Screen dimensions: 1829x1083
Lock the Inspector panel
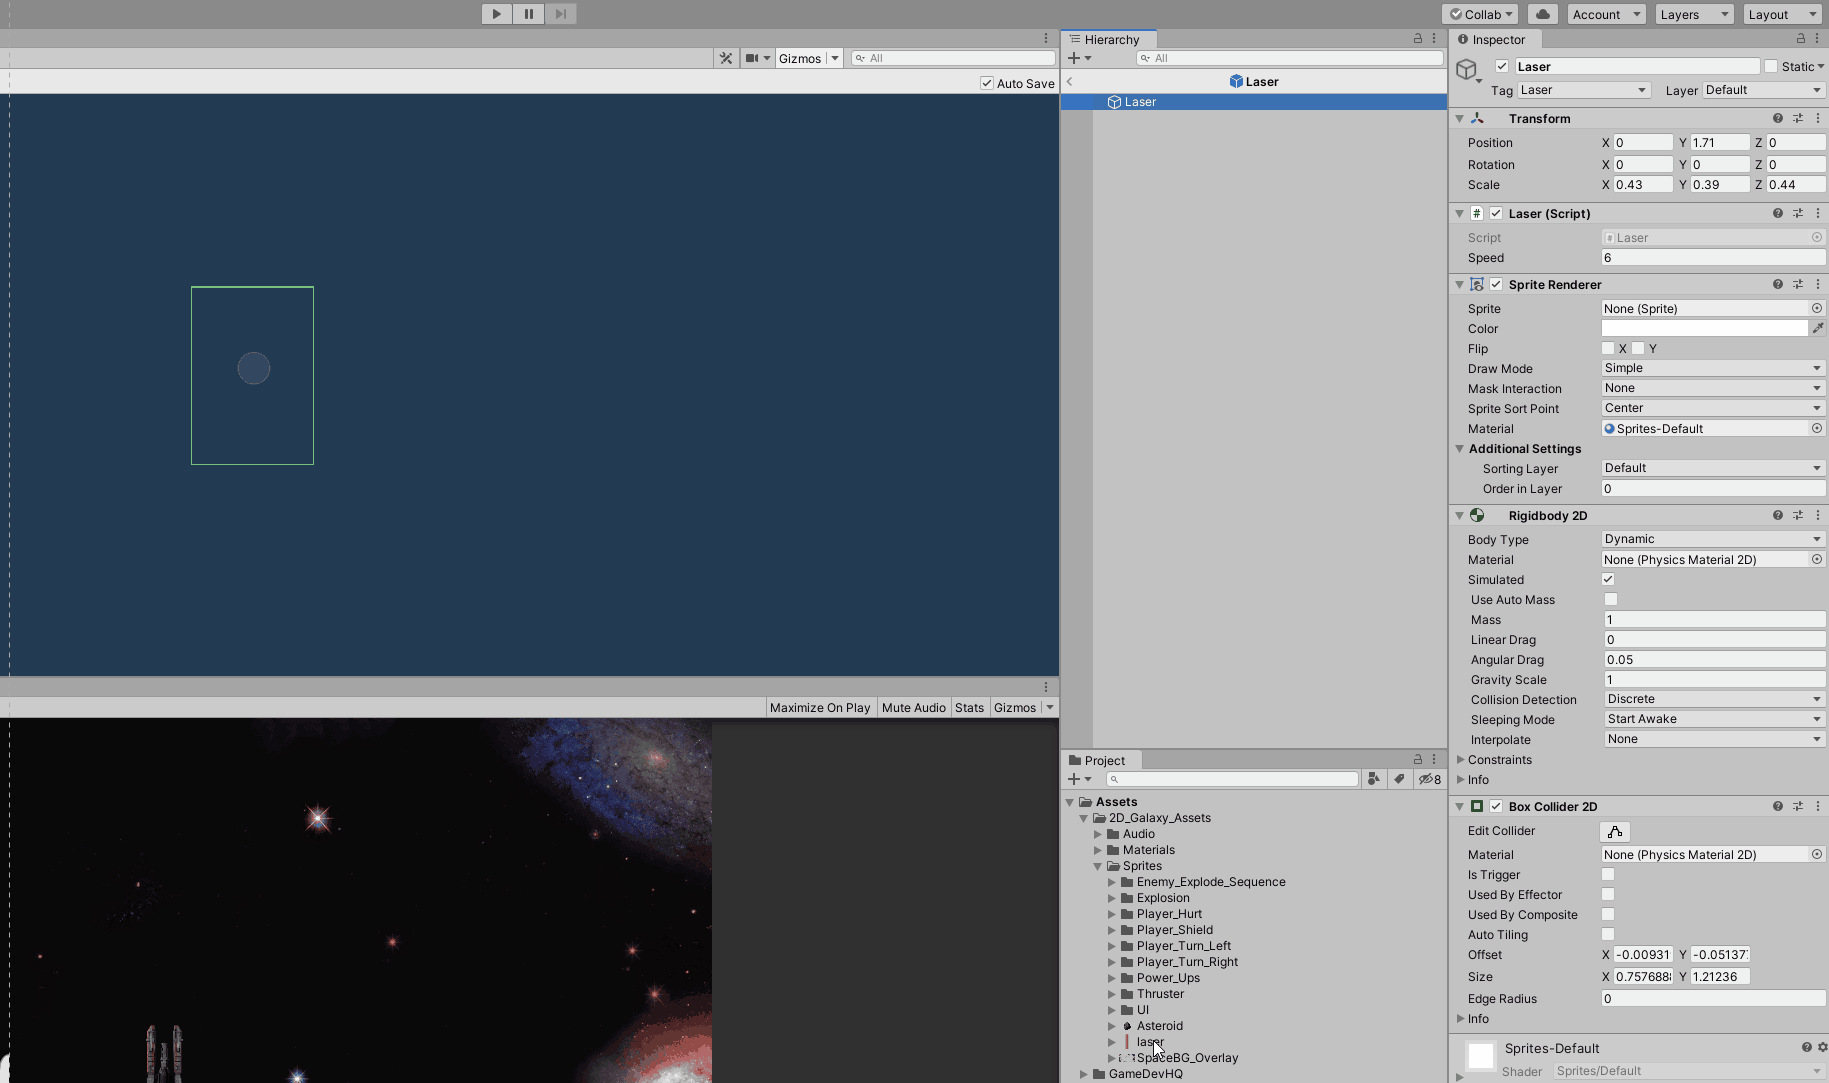(1801, 39)
